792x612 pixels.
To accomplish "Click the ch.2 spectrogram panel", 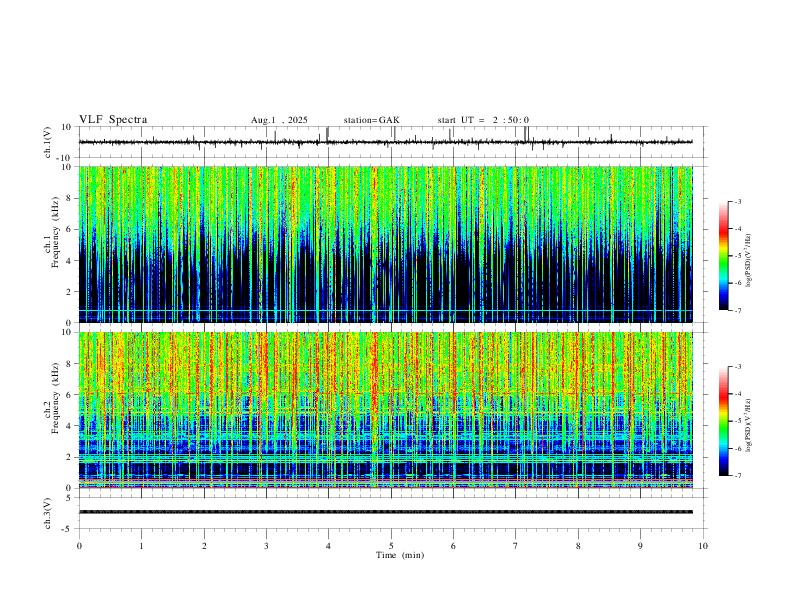I will [386, 410].
